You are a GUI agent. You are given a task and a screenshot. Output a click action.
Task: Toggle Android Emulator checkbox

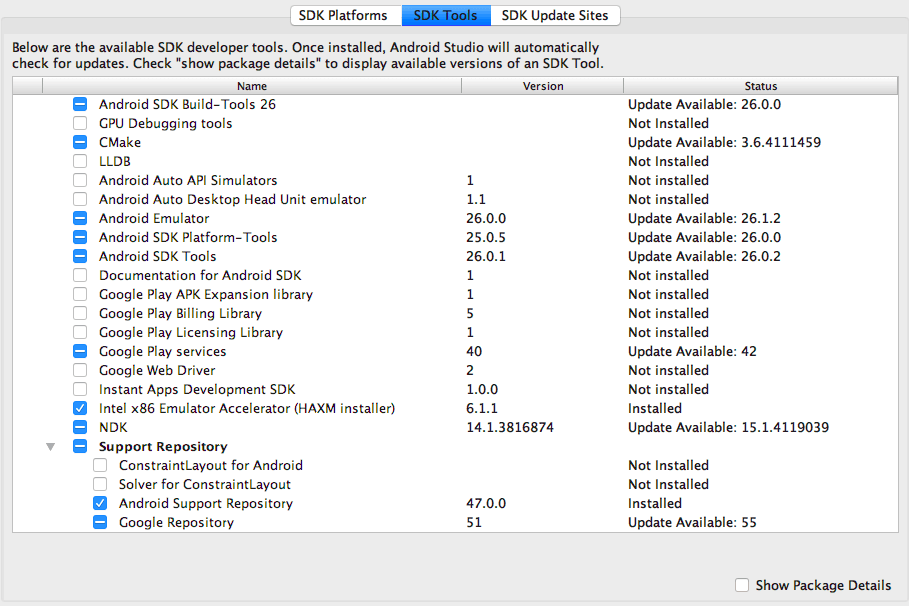click(80, 218)
